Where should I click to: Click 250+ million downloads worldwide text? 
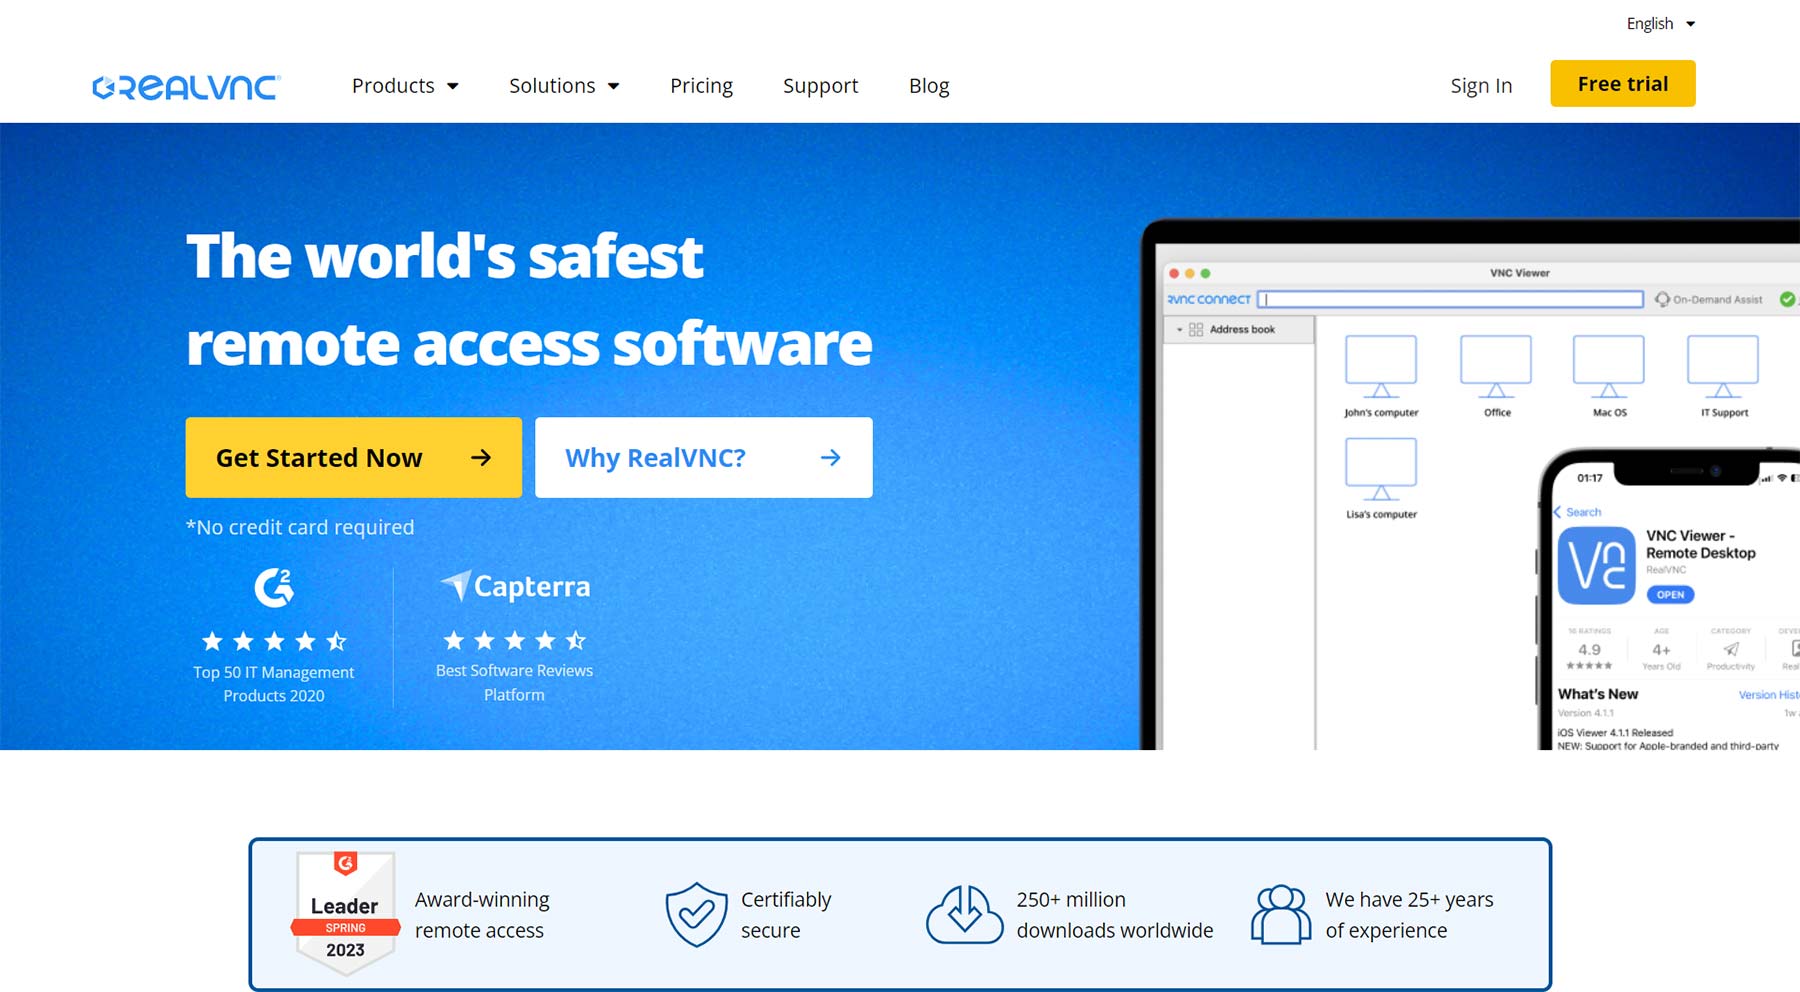1114,914
